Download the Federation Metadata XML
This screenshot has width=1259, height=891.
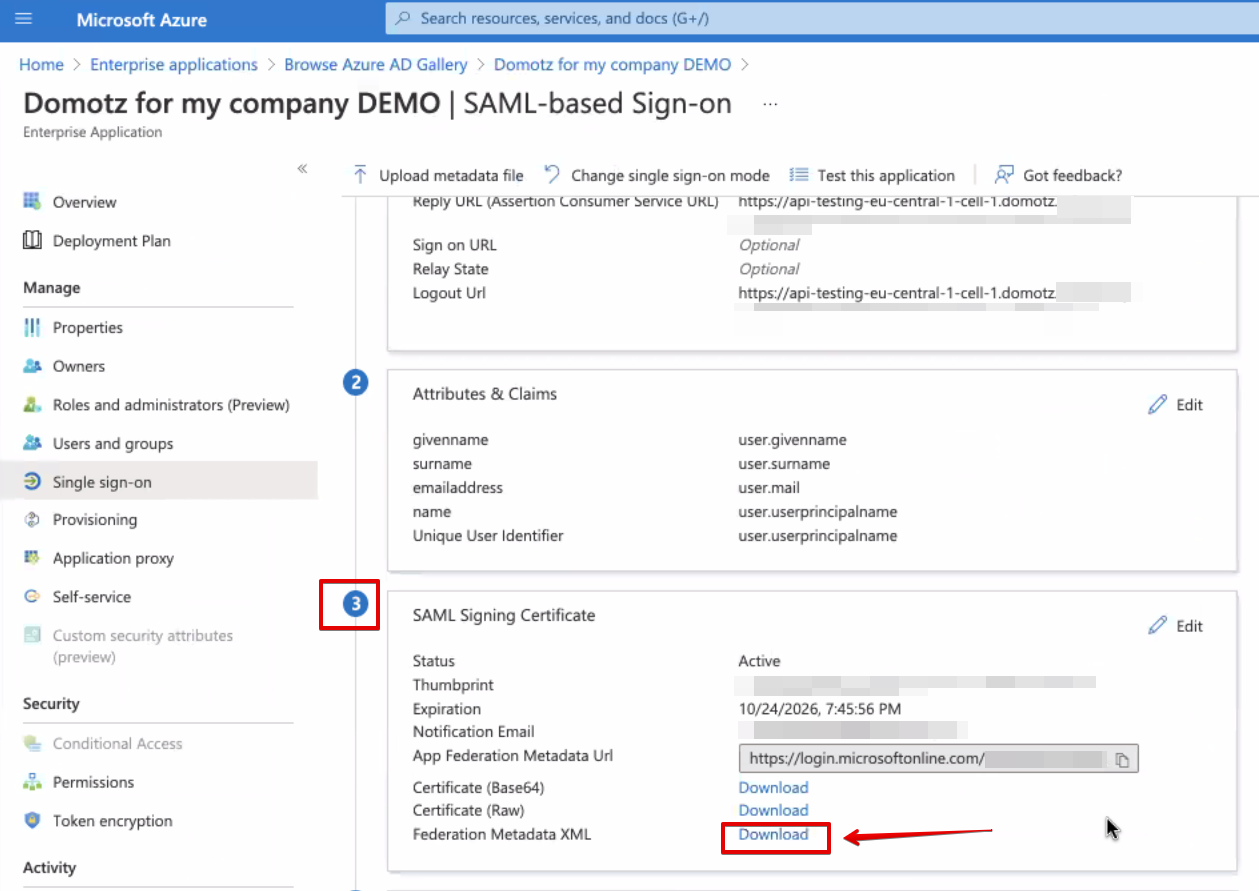tap(773, 834)
